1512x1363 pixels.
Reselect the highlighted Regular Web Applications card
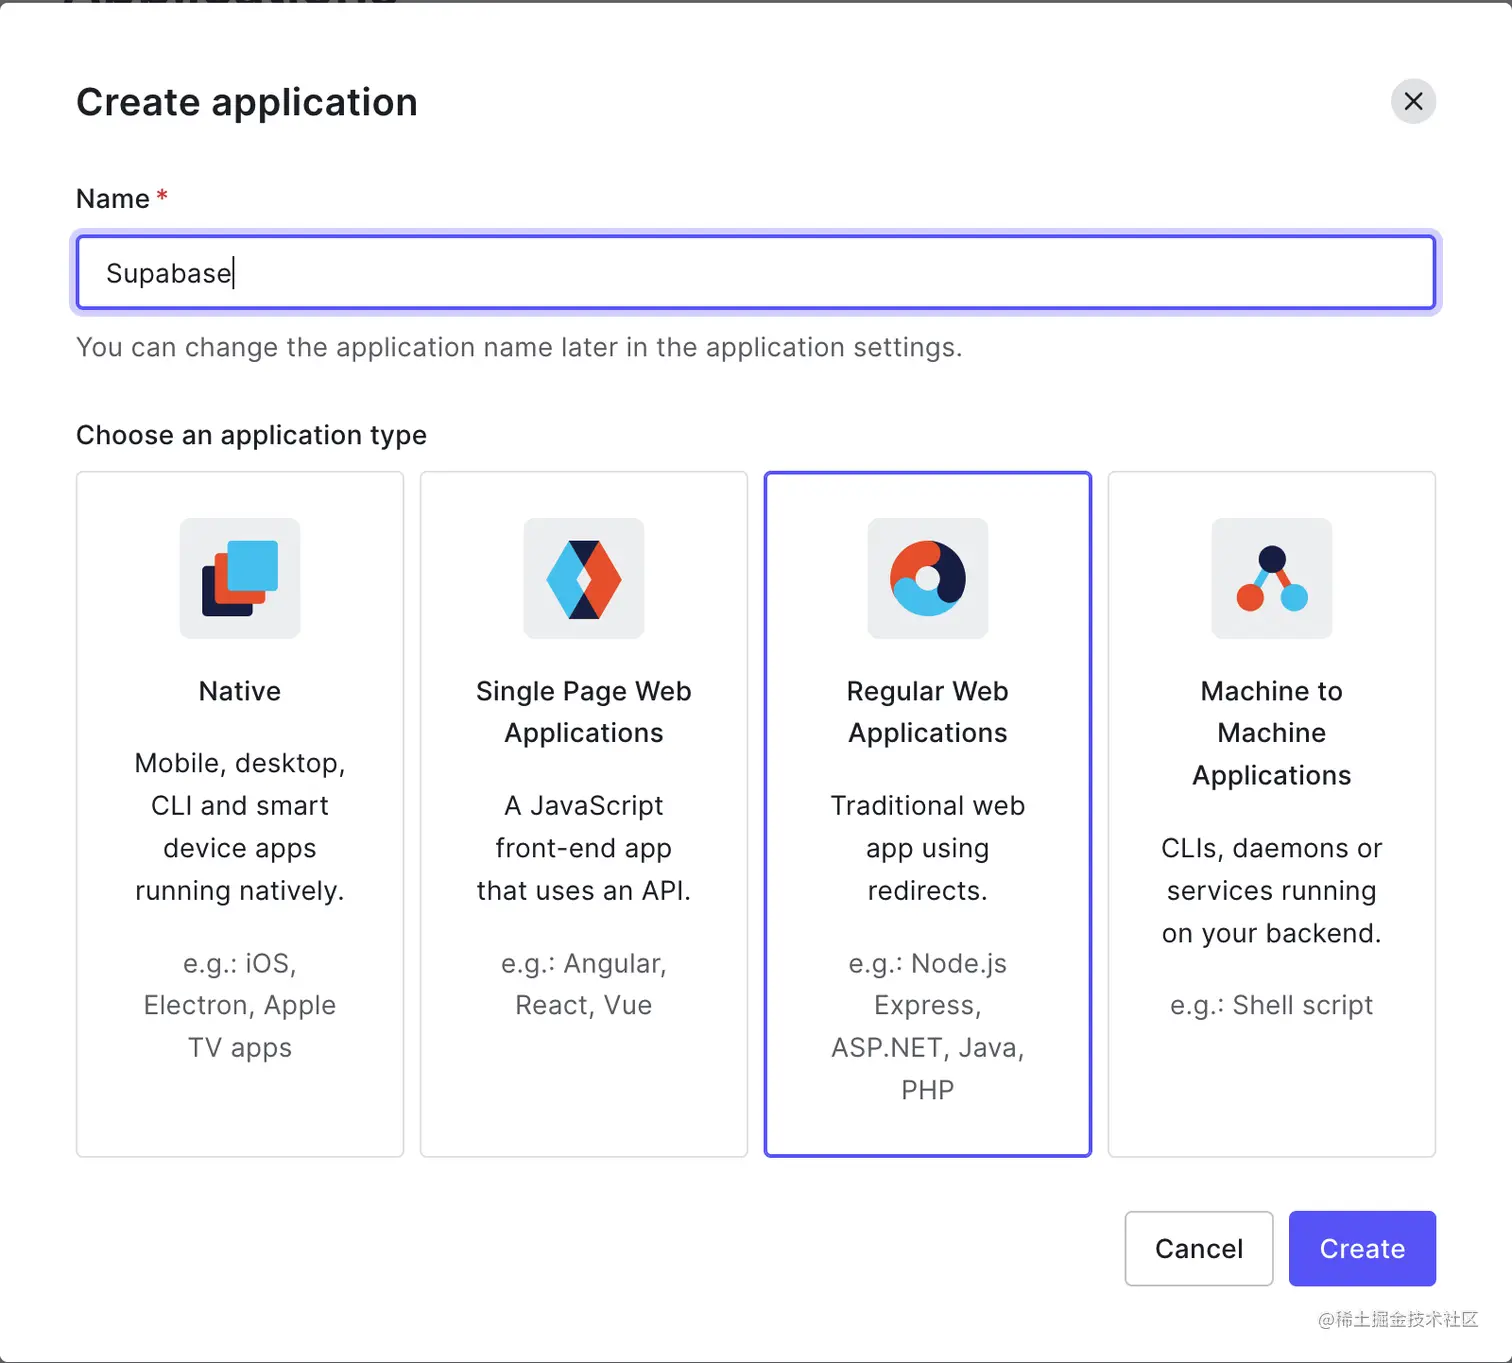927,815
